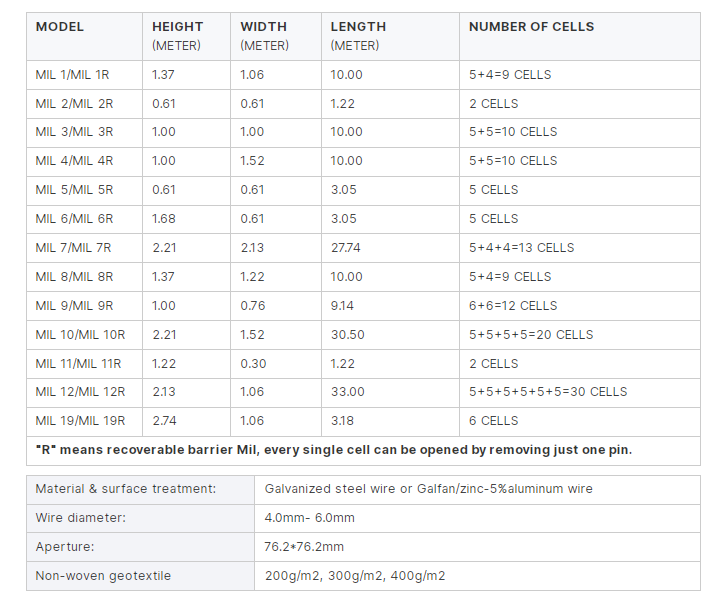Select the MIL 1/MIL 1R model cell
Viewport: 722px width, 601px height.
[85, 75]
